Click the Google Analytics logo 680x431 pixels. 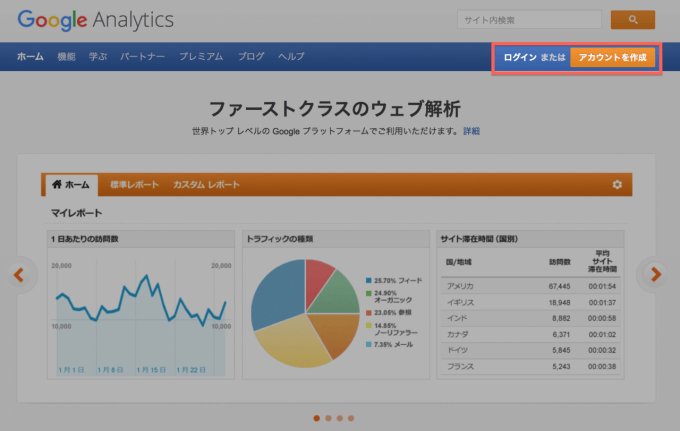(95, 20)
